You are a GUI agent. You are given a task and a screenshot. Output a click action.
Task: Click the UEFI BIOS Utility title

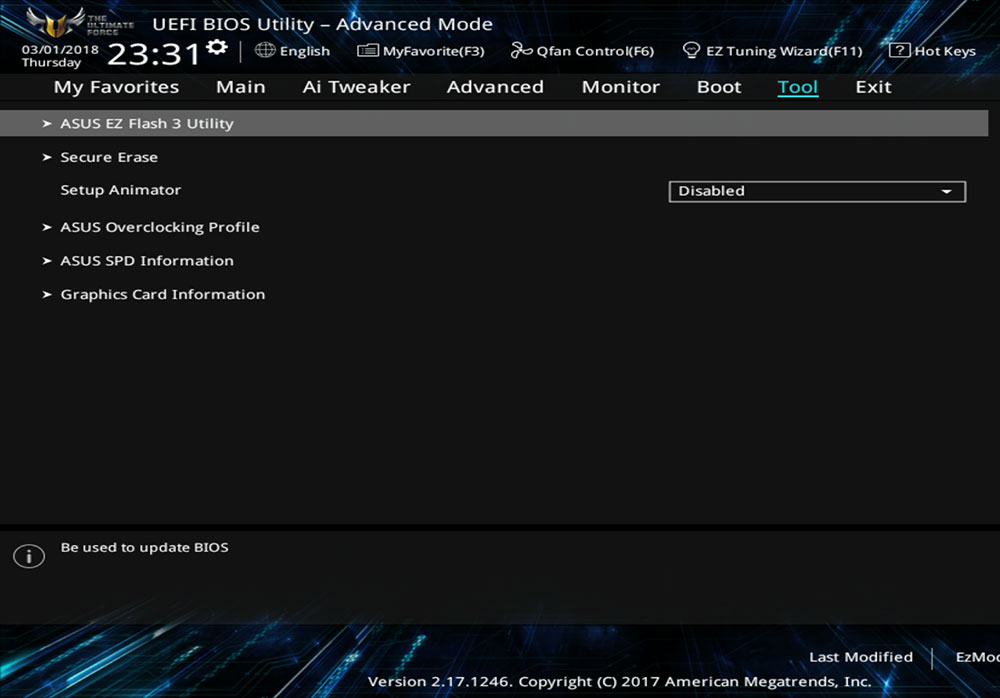click(x=322, y=24)
